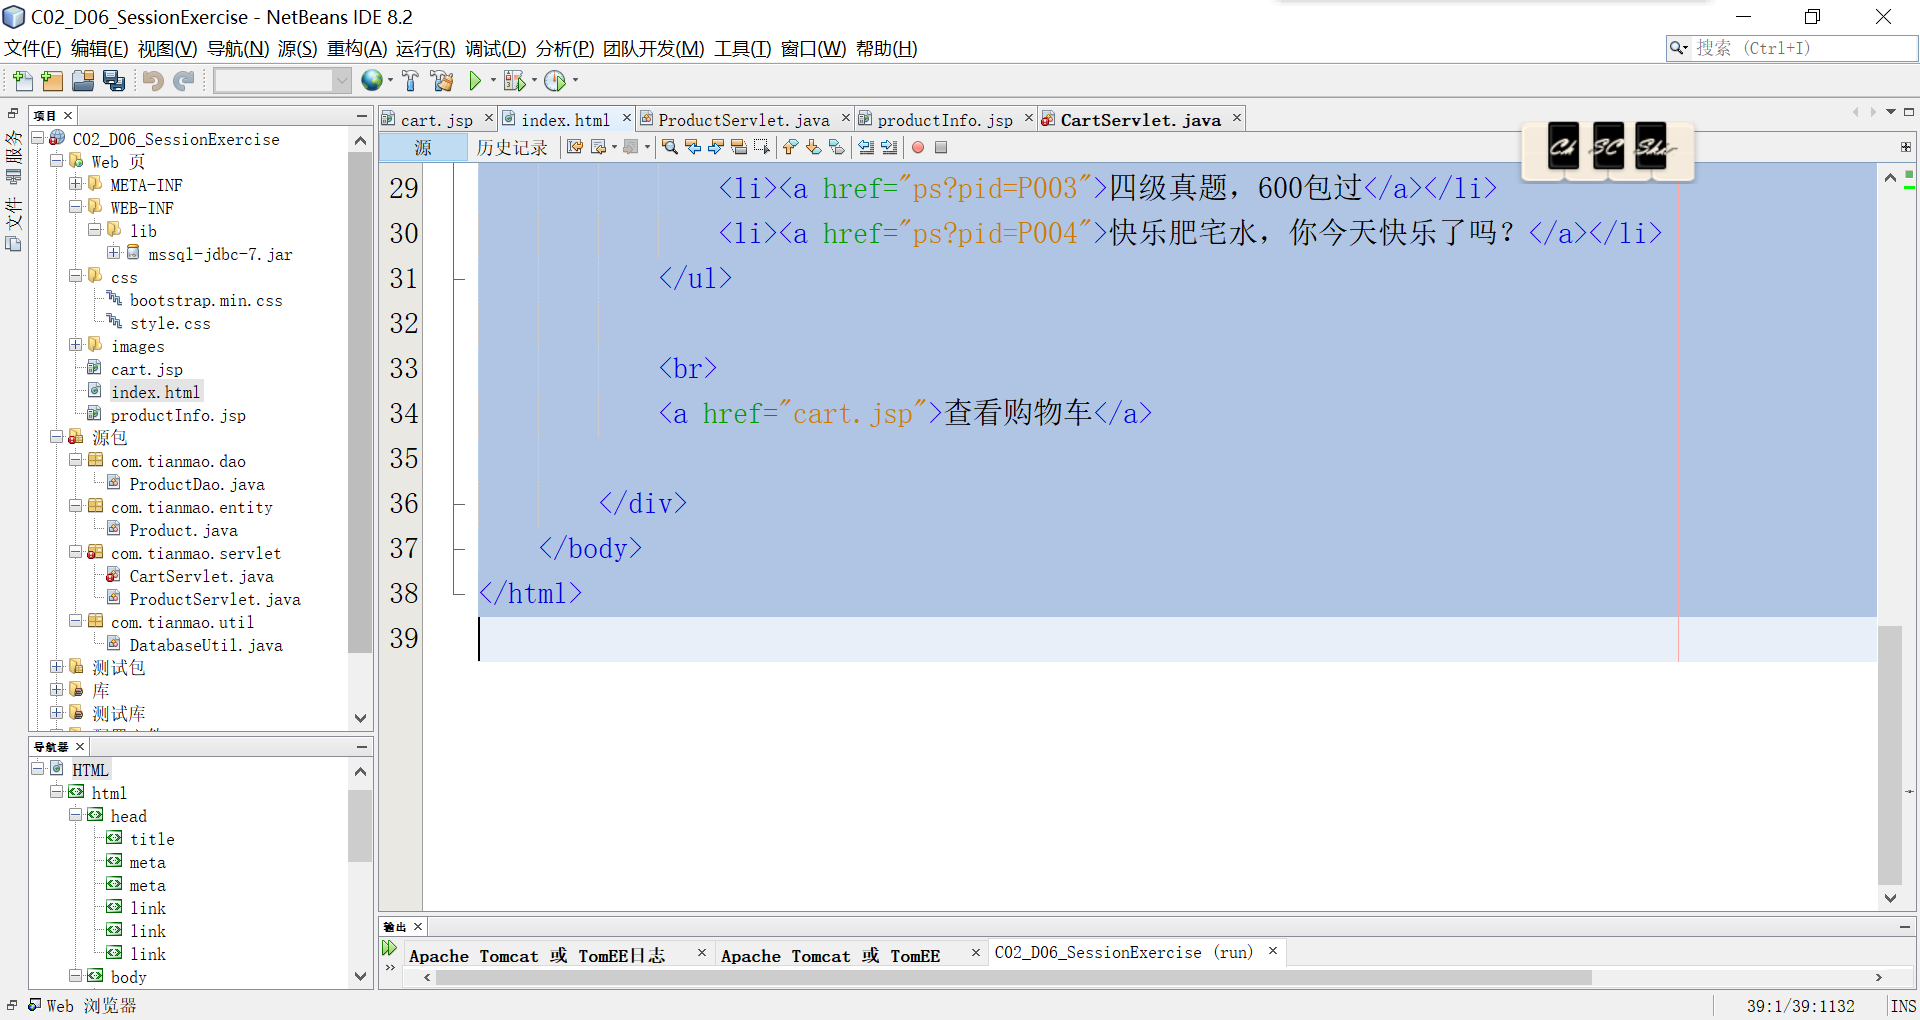Click Shift Line Left icon
Image resolution: width=1920 pixels, height=1020 pixels.
[866, 147]
